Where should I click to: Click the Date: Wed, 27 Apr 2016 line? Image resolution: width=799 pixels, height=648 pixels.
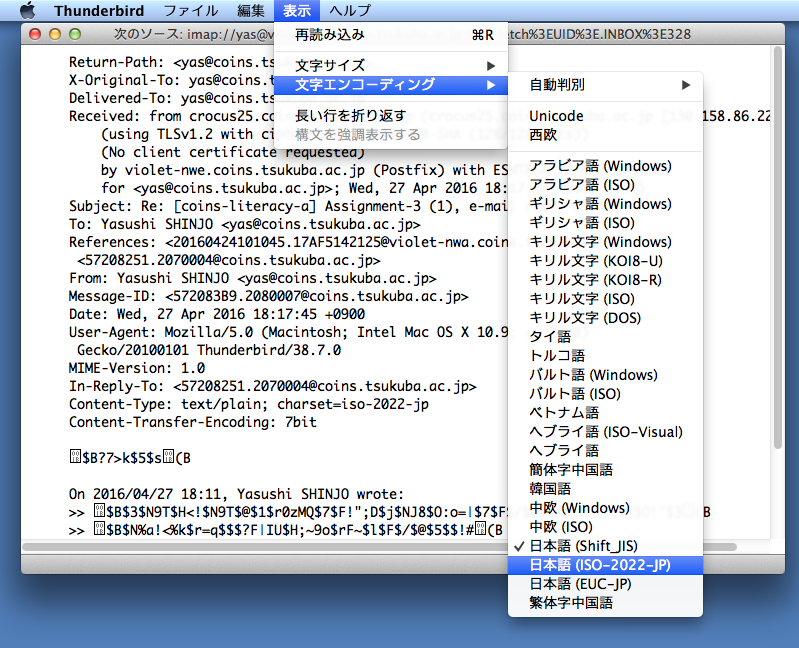[x=217, y=314]
